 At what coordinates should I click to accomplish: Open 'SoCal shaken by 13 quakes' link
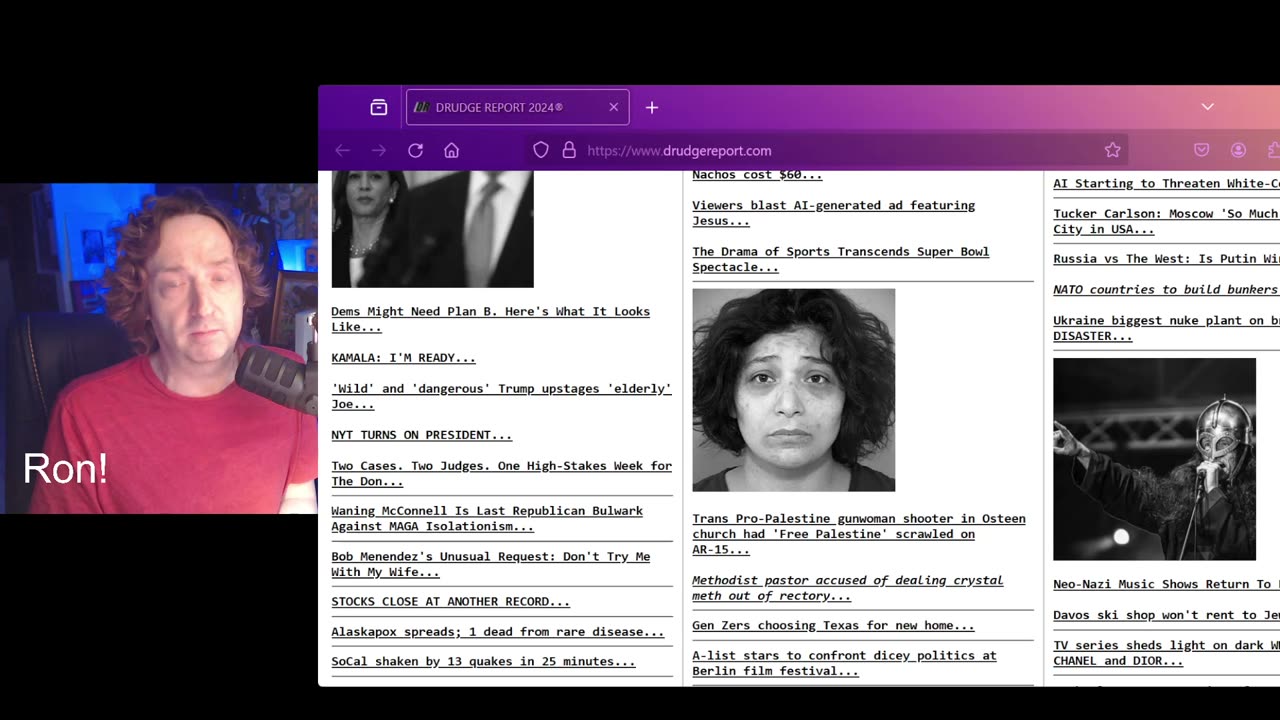484,661
